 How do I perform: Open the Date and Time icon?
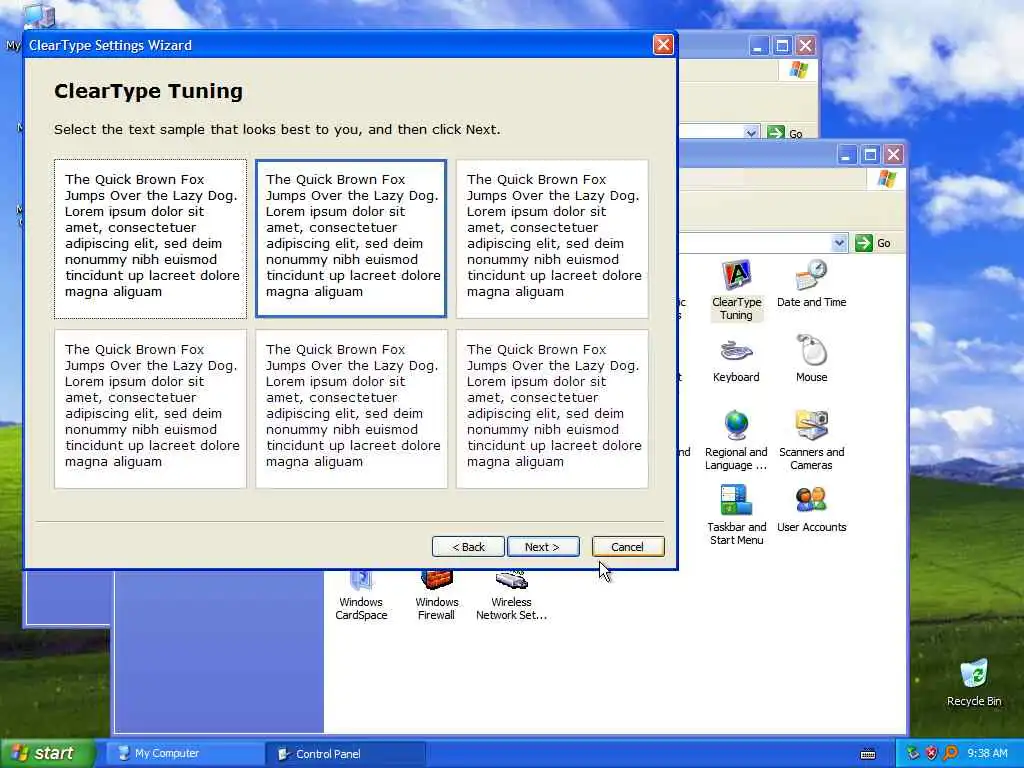811,283
